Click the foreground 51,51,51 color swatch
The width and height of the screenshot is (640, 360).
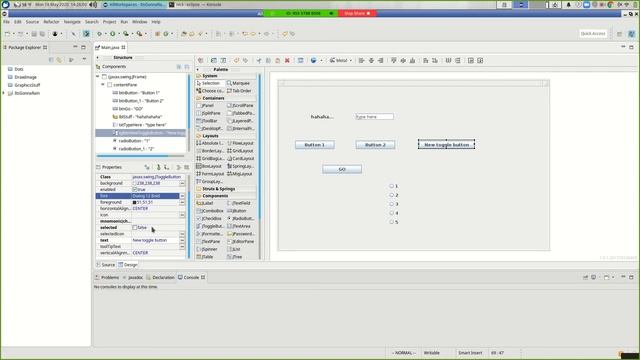tap(134, 202)
